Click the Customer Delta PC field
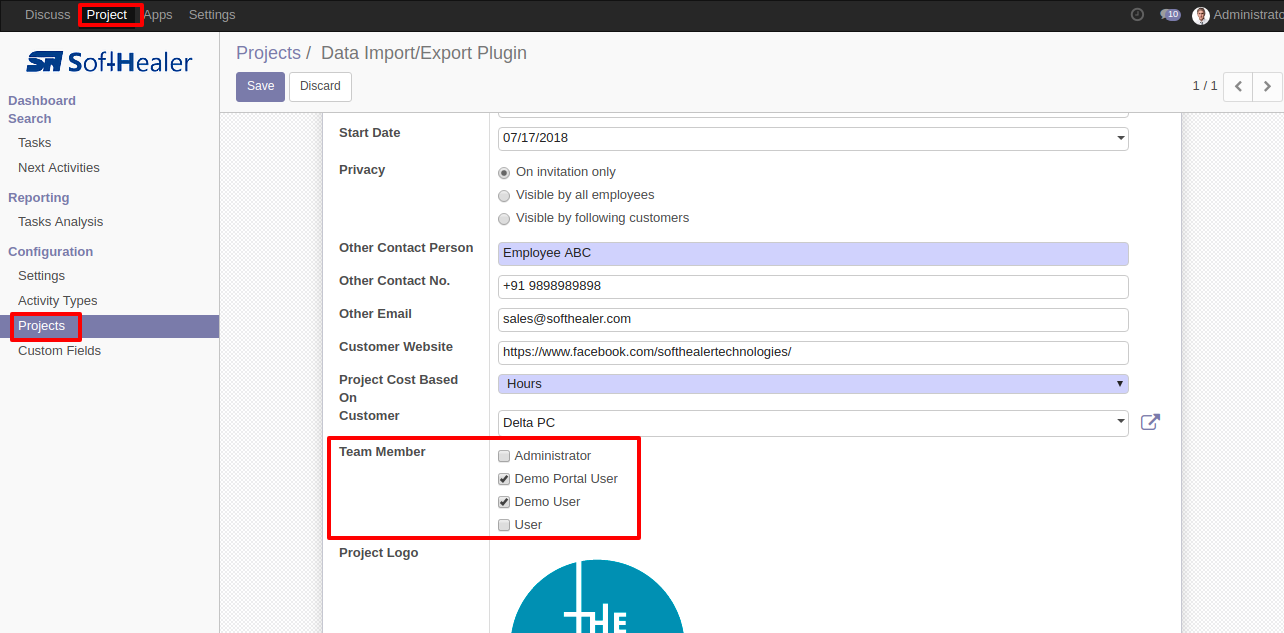The width and height of the screenshot is (1284, 633). pos(813,423)
